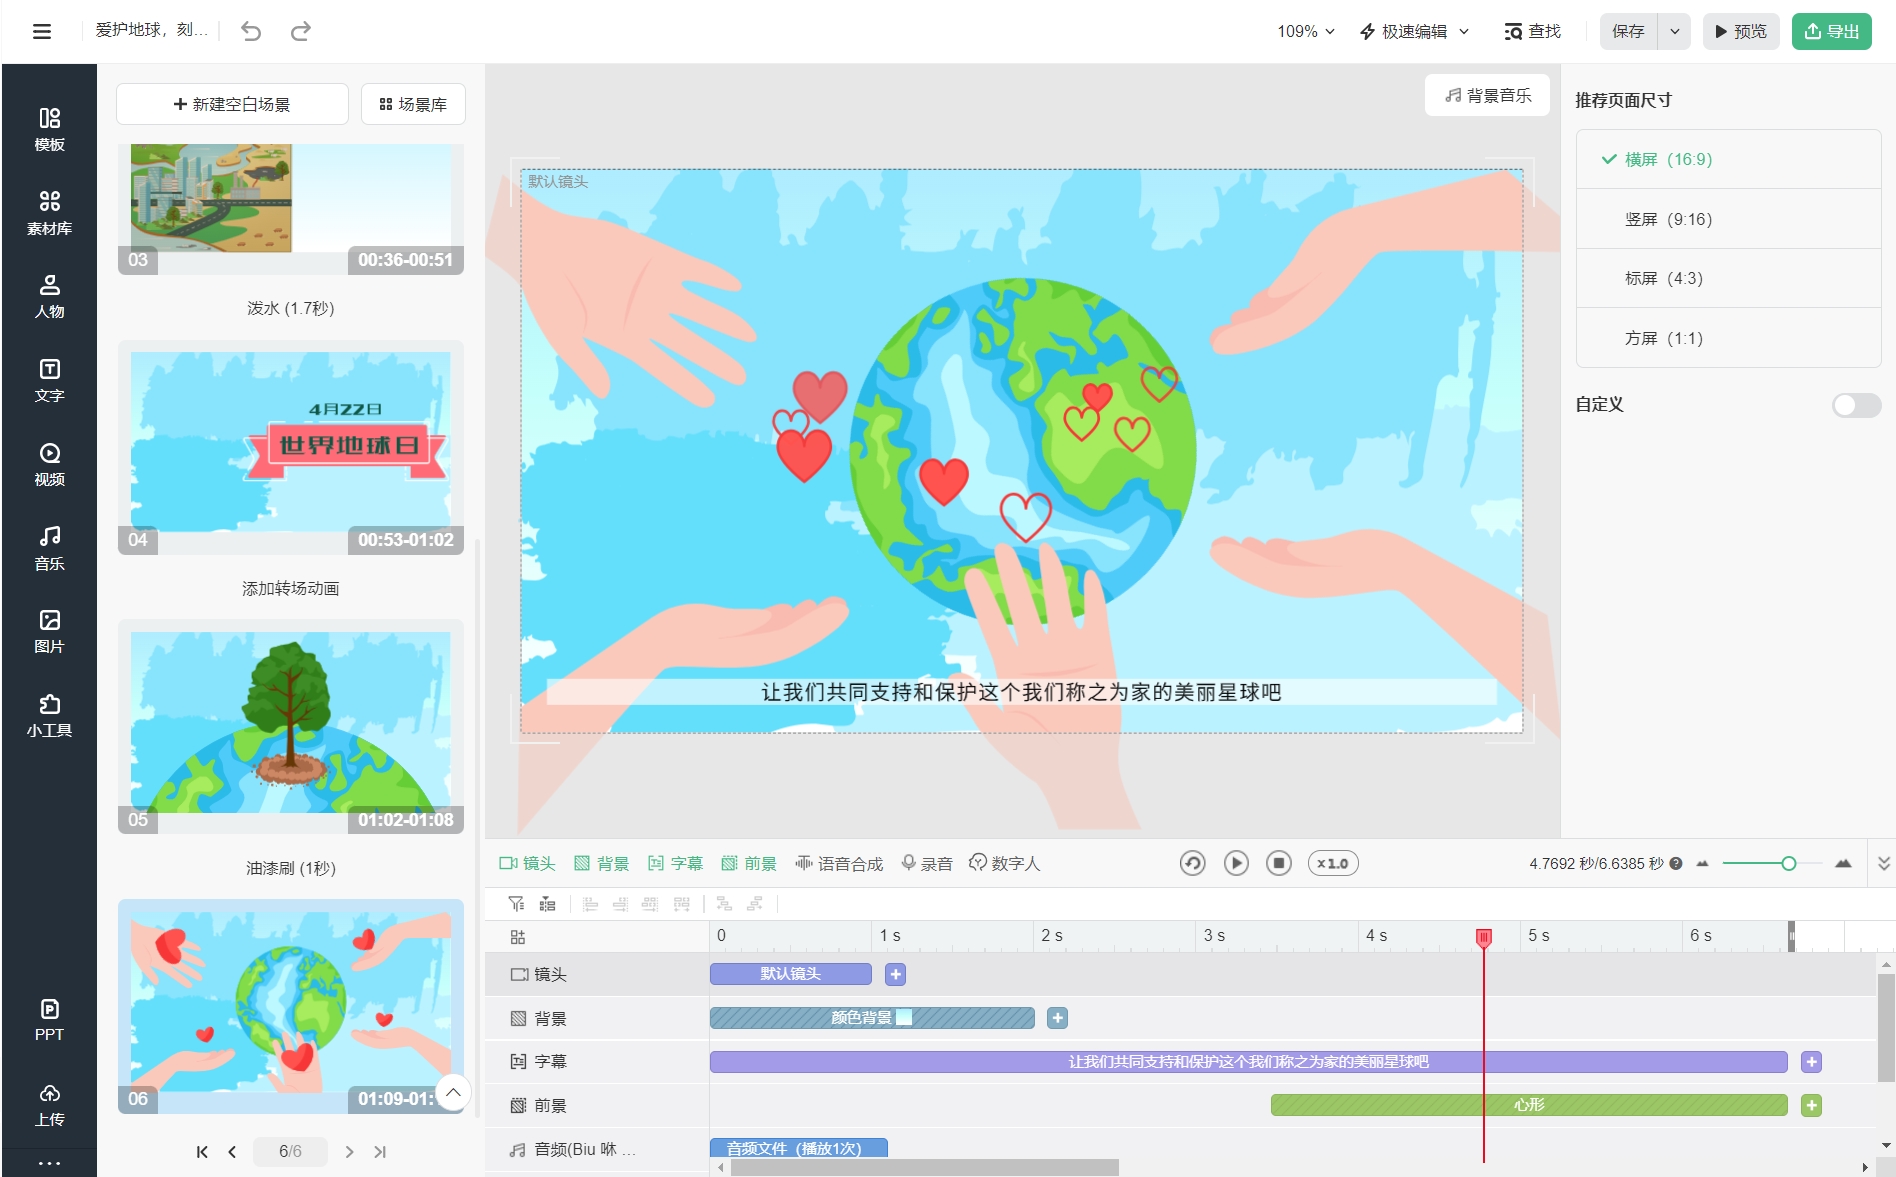Click the timeline zoom slider handle
The height and width of the screenshot is (1177, 1896).
[1788, 863]
